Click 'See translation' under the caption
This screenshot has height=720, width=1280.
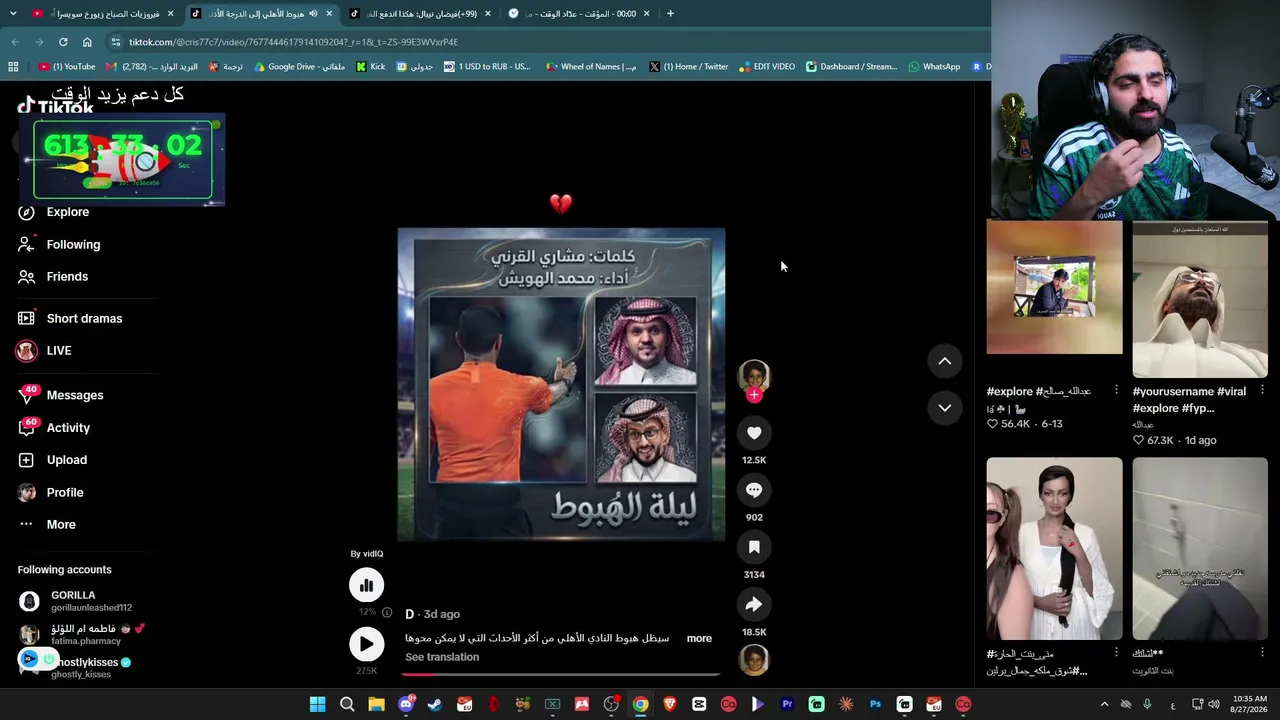click(x=442, y=657)
